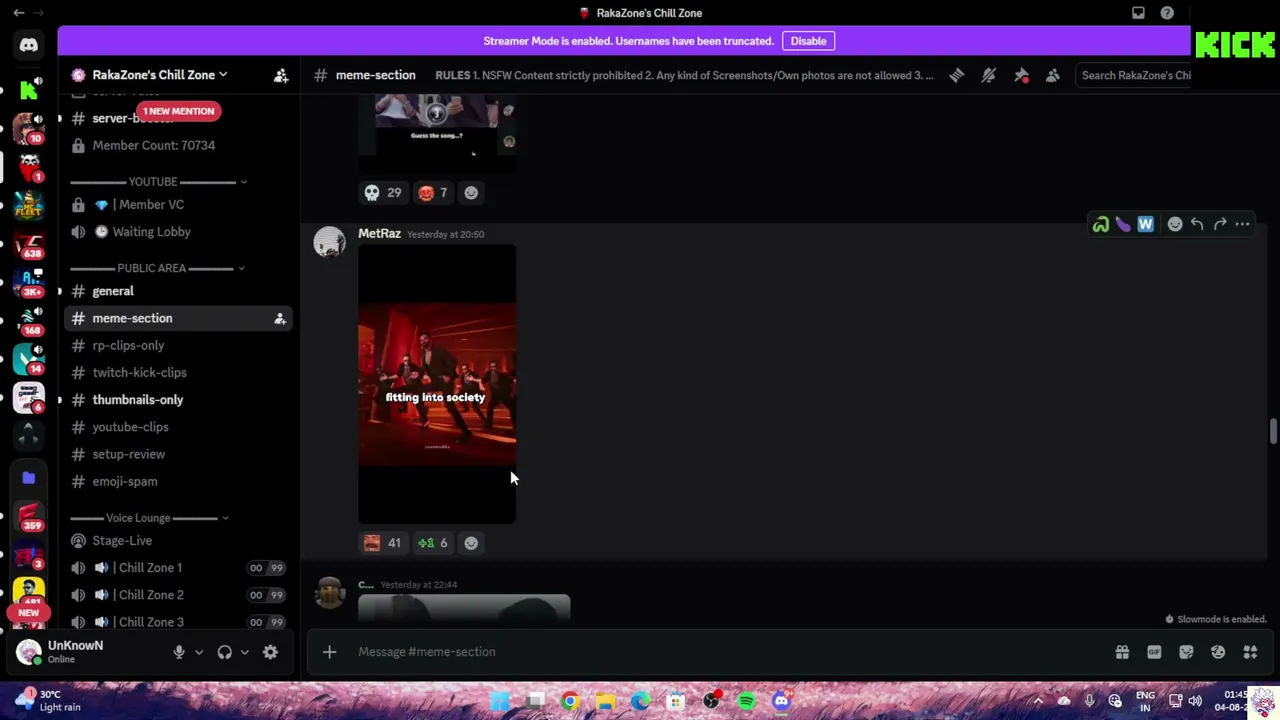Send a gift via gift icon
The width and height of the screenshot is (1280, 720).
click(1122, 652)
